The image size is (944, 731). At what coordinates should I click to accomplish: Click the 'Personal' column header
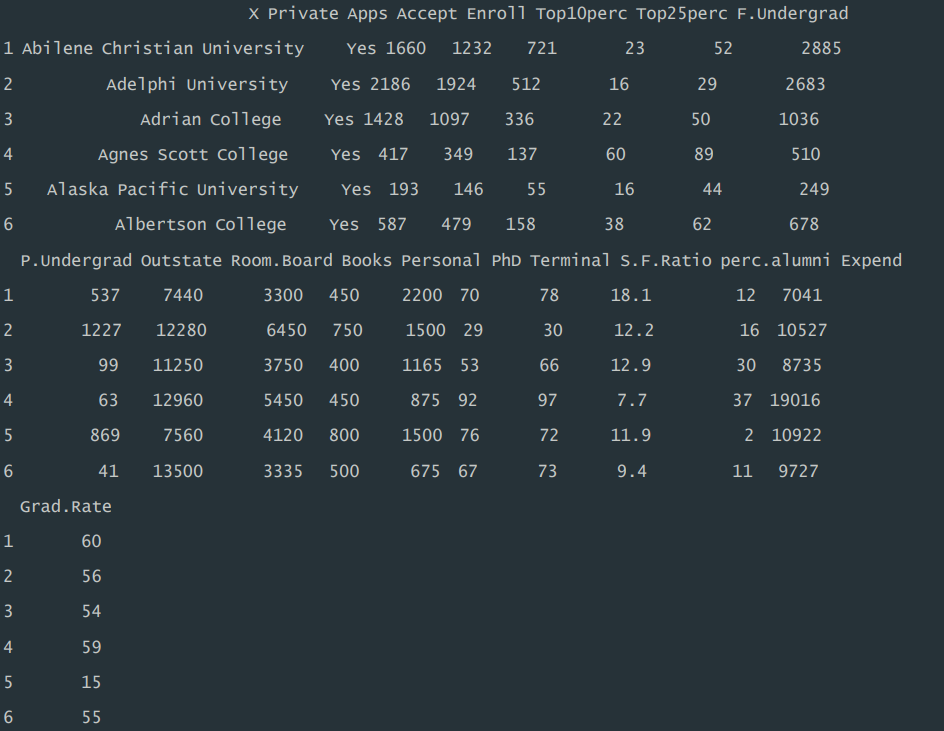coord(441,261)
